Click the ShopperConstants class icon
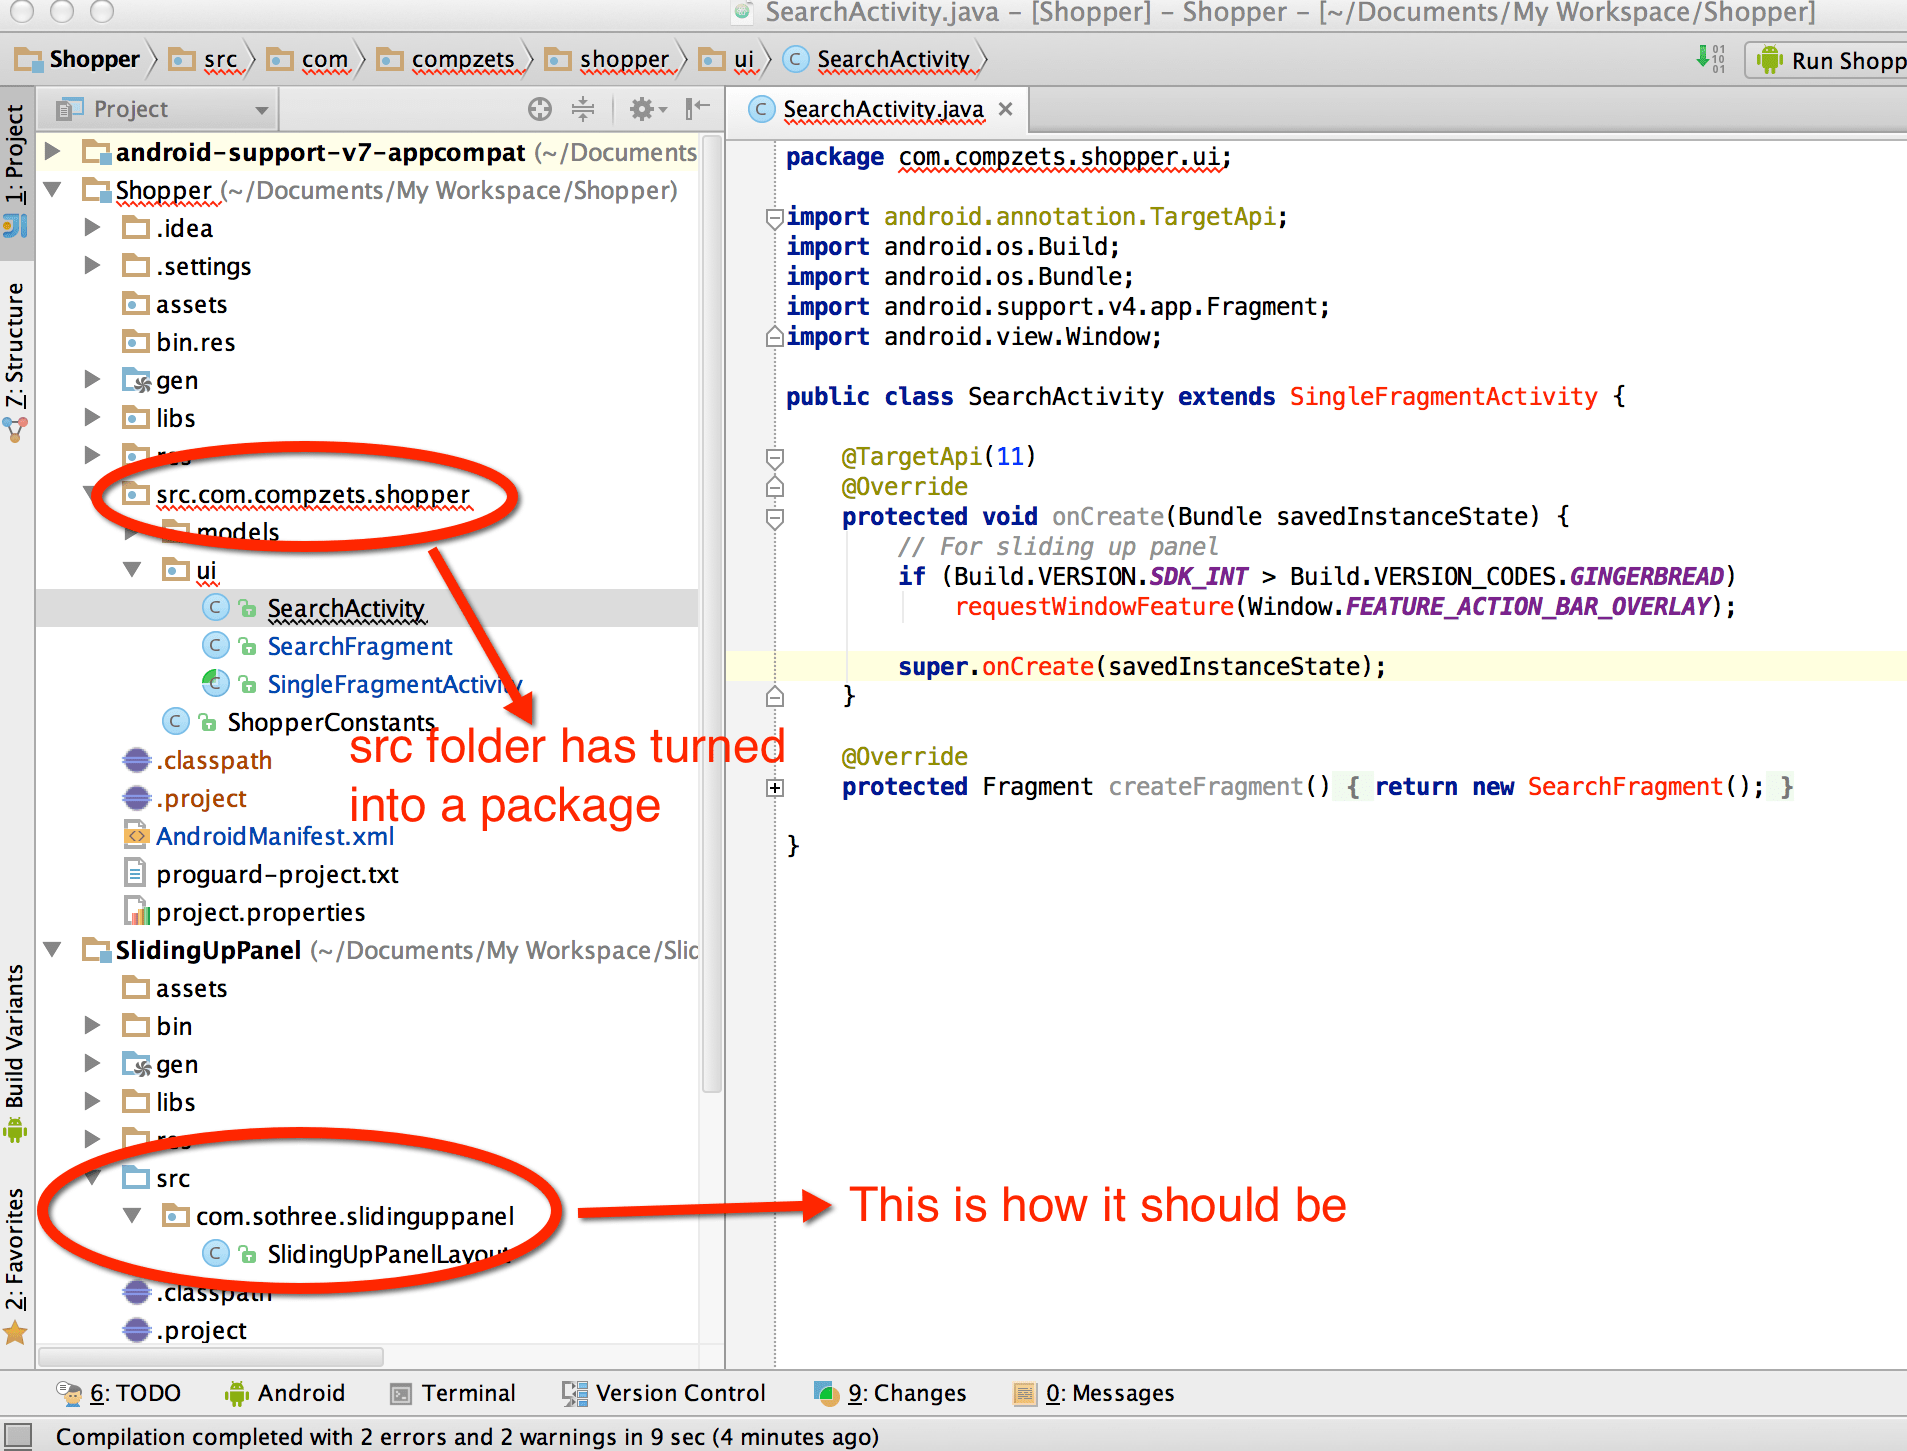 point(176,721)
